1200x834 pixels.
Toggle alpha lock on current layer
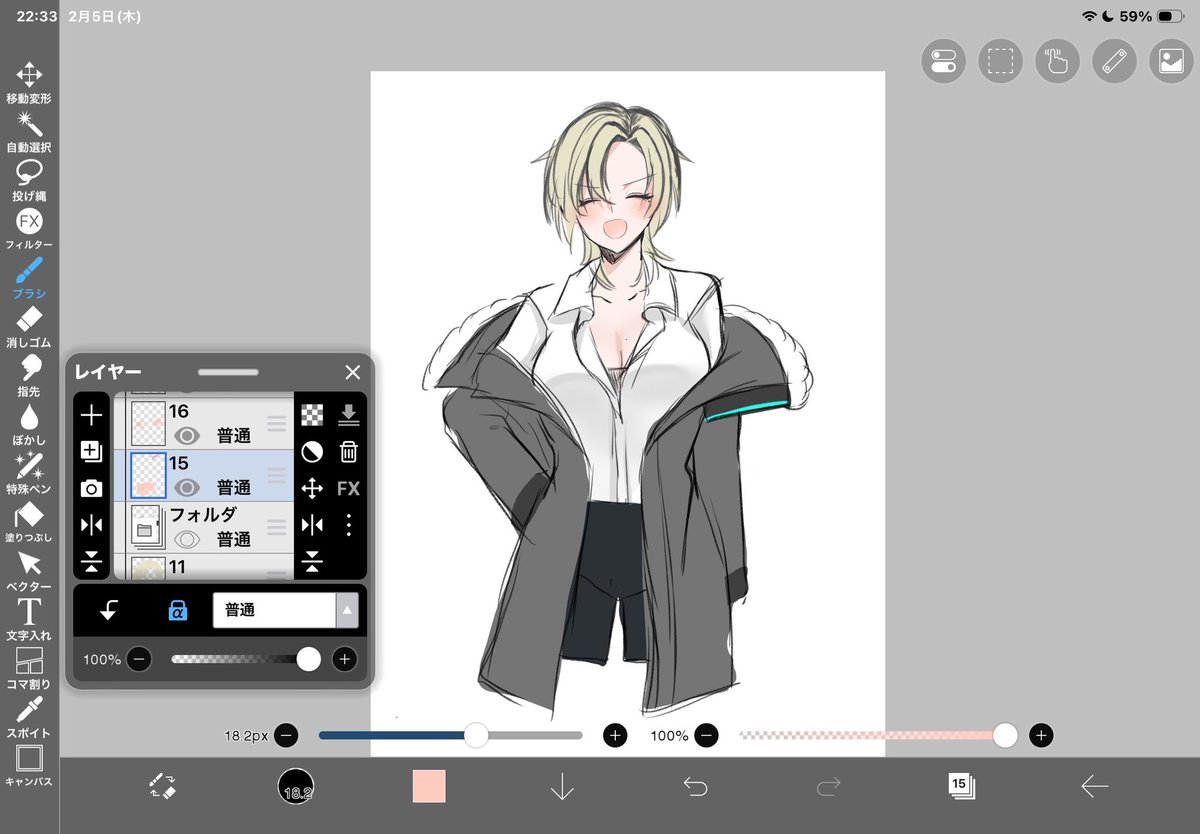pos(177,609)
